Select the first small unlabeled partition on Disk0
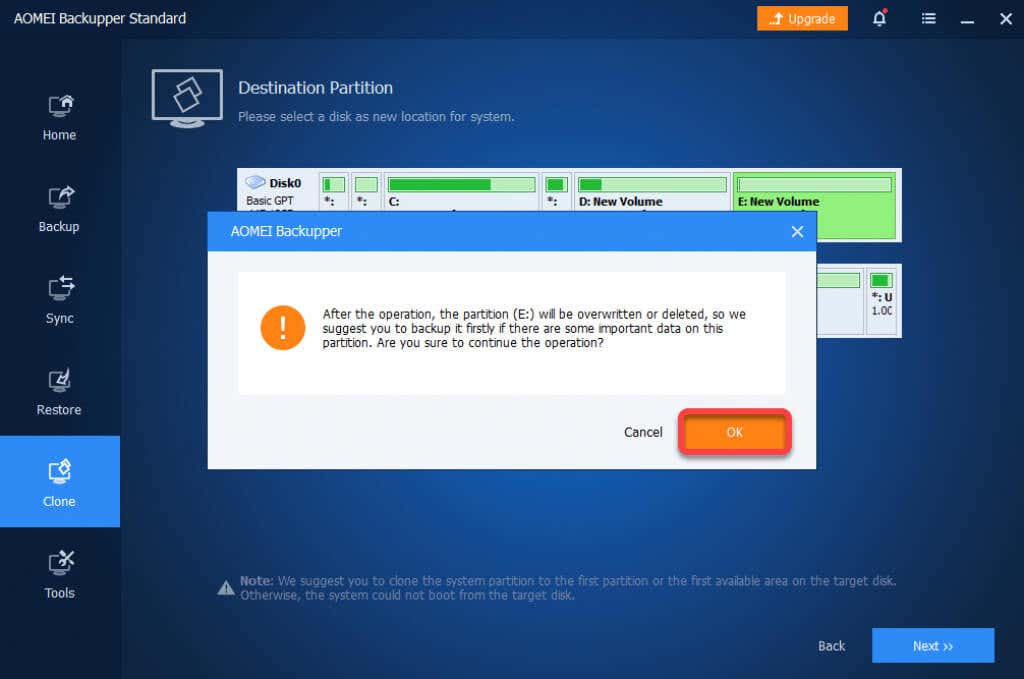Viewport: 1024px width, 679px height. (333, 192)
